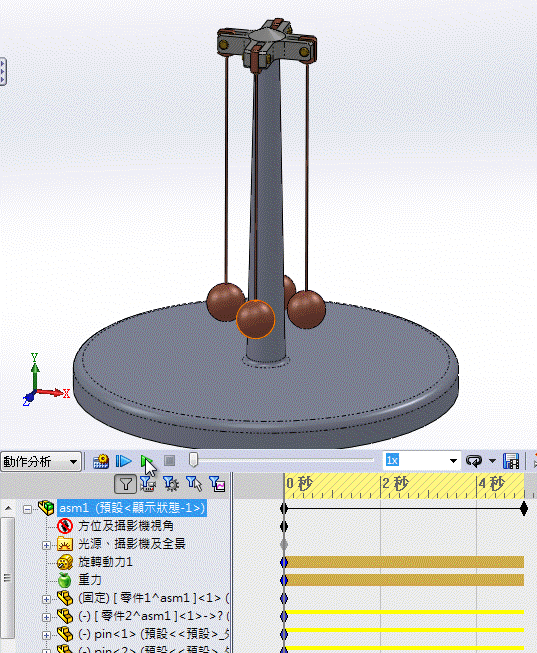Click asm1 end keyframe diamond
This screenshot has width=537, height=653.
tap(524, 508)
